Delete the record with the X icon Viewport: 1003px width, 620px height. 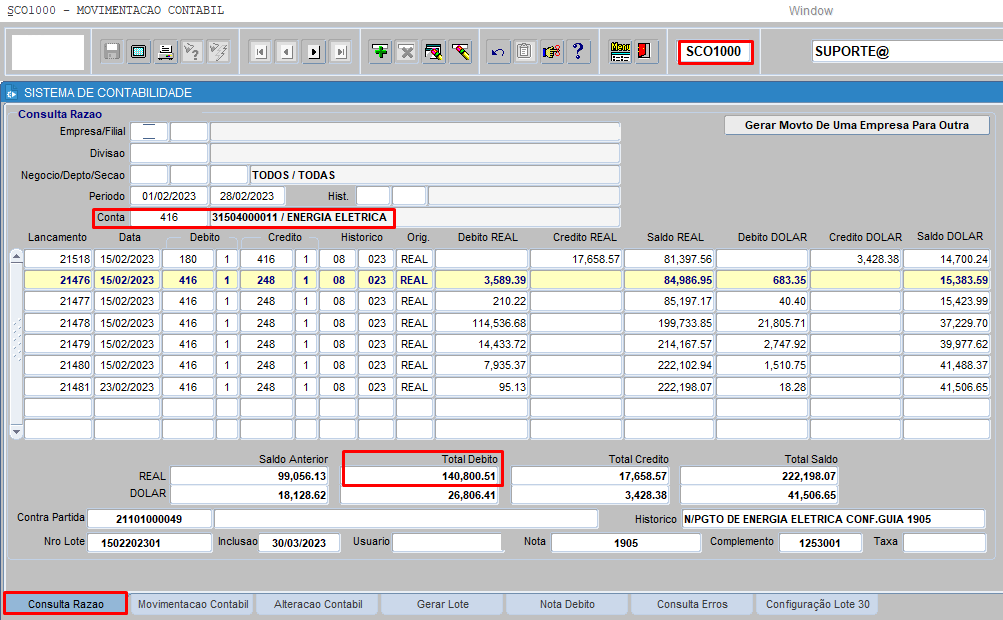click(x=407, y=52)
